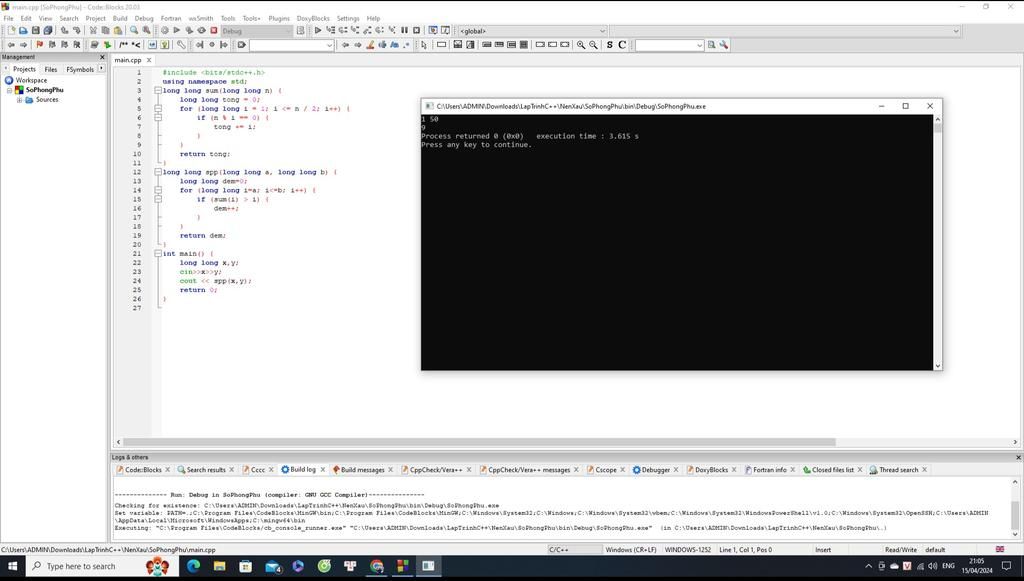Open Google Chrome from the taskbar
The width and height of the screenshot is (1024, 581).
(x=377, y=567)
